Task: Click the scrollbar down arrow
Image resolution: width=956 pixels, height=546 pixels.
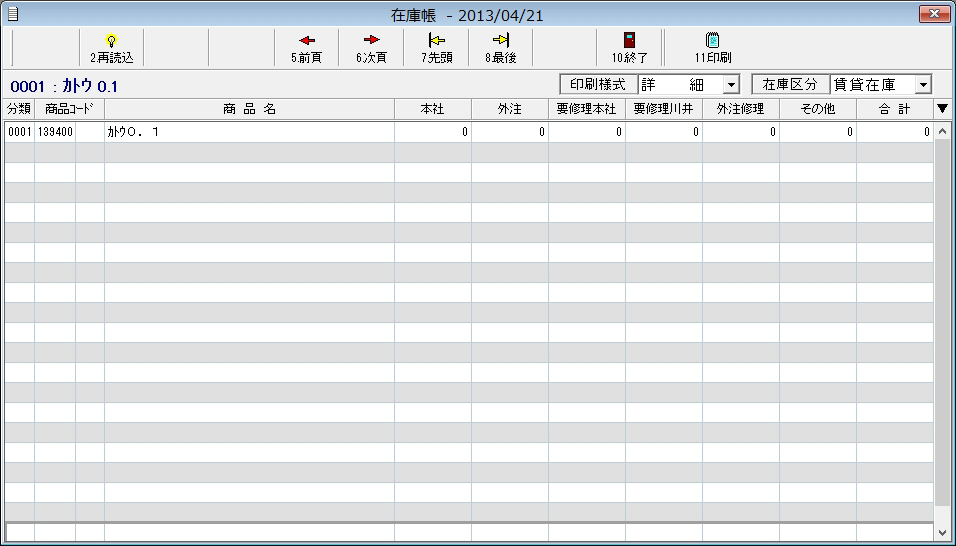Action: click(942, 533)
